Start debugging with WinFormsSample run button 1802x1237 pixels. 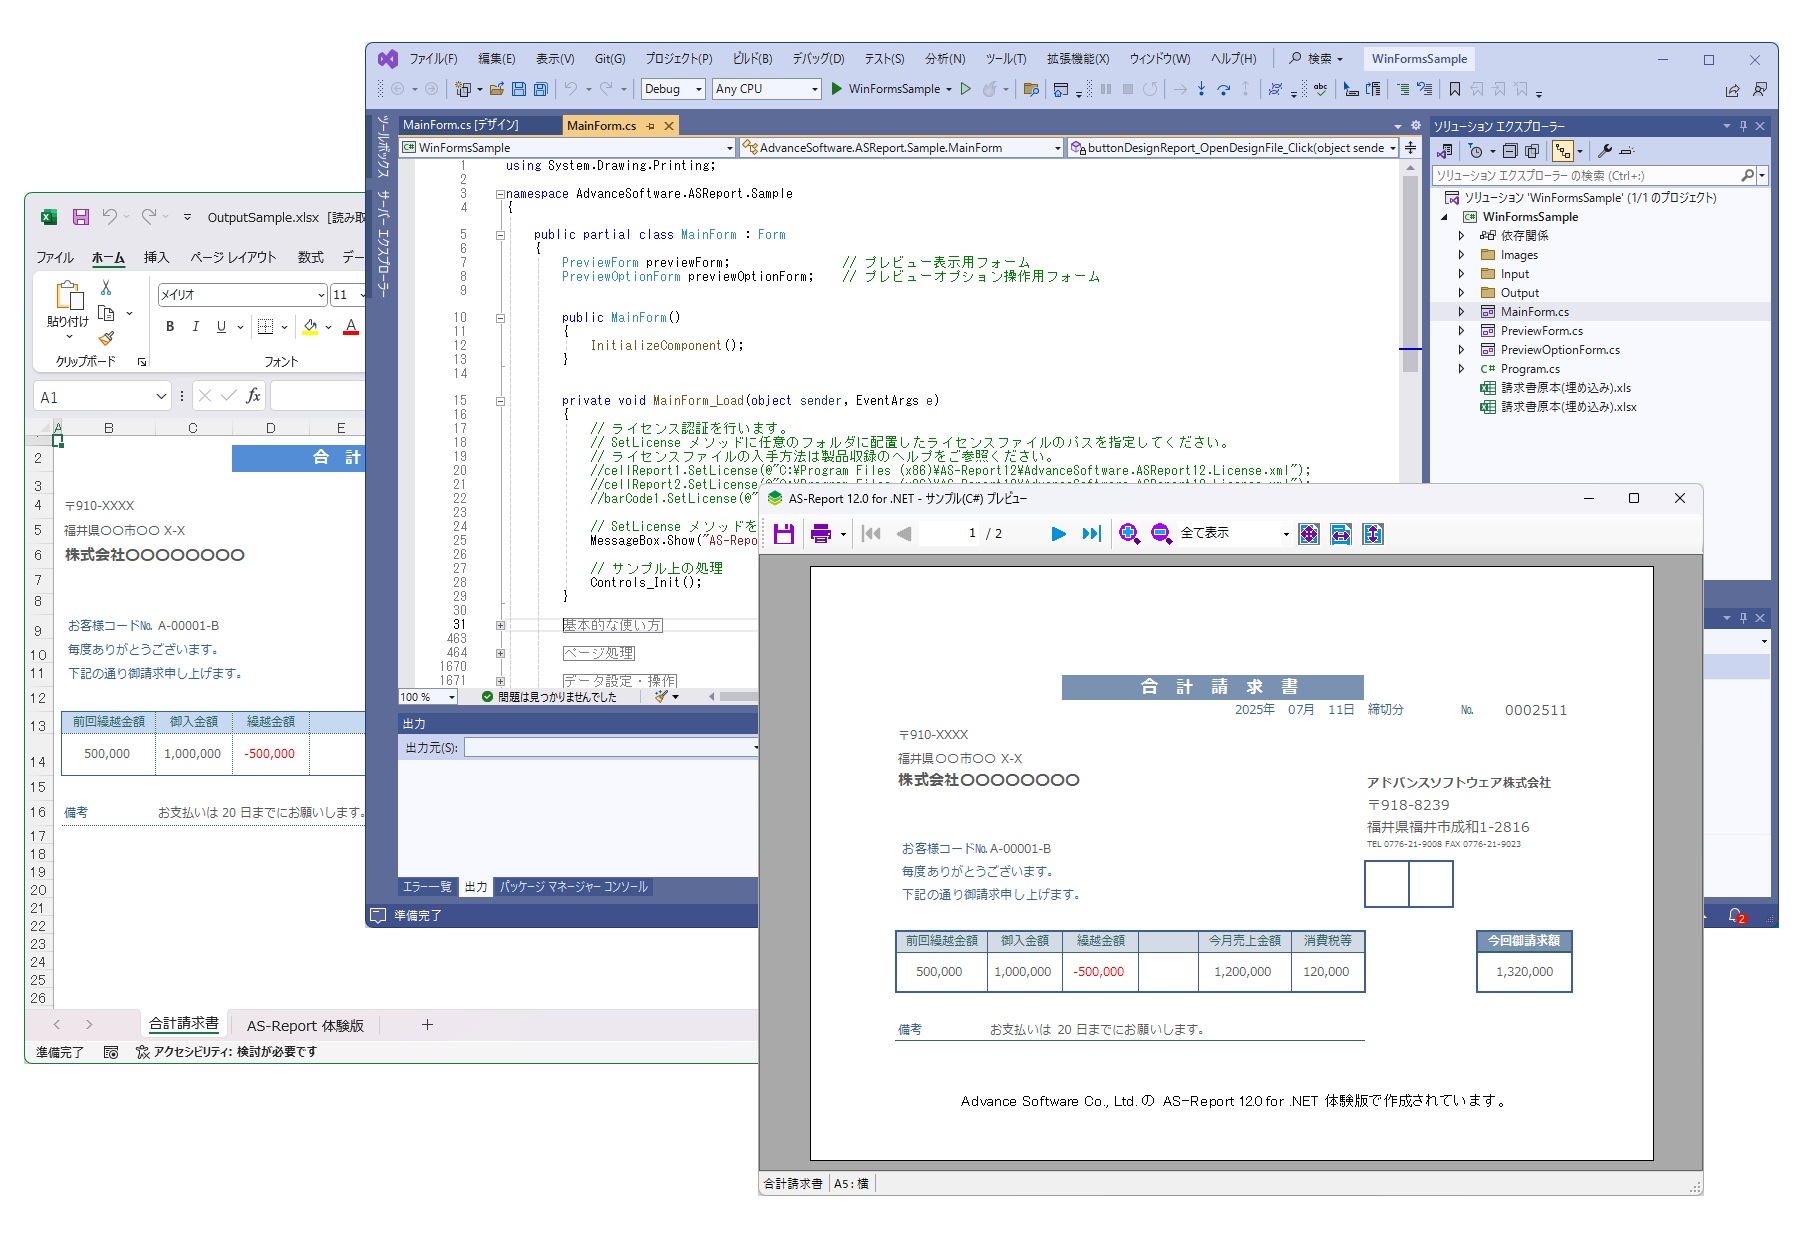click(837, 89)
